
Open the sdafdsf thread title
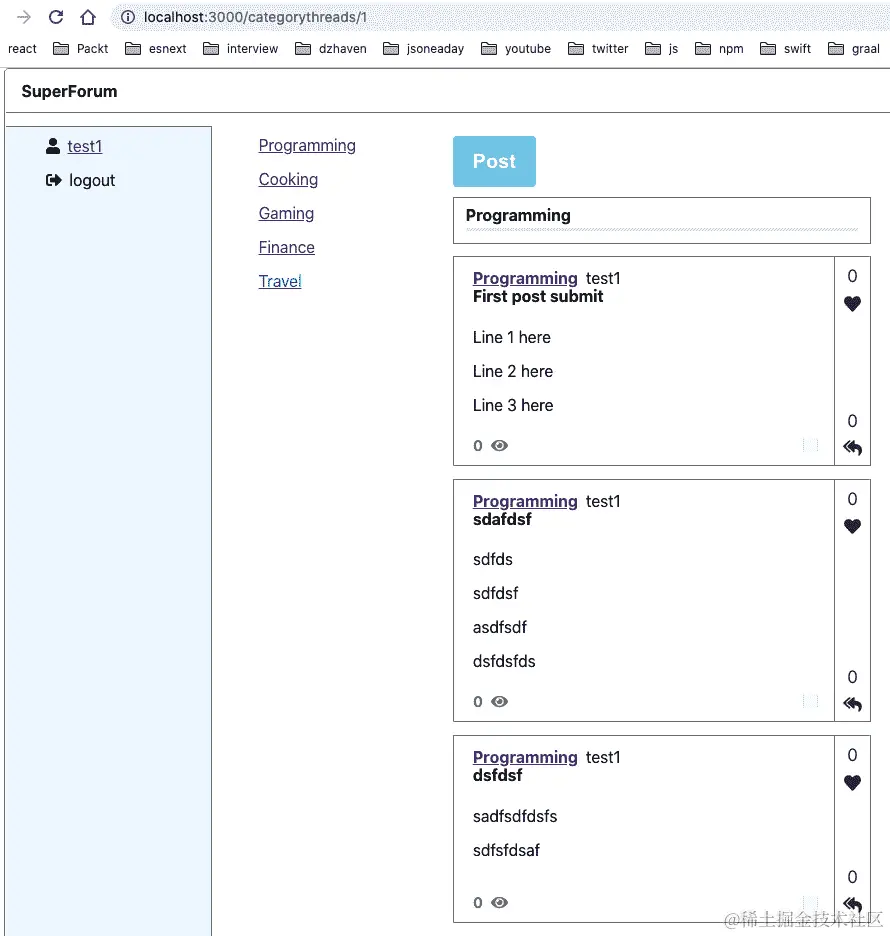[502, 519]
